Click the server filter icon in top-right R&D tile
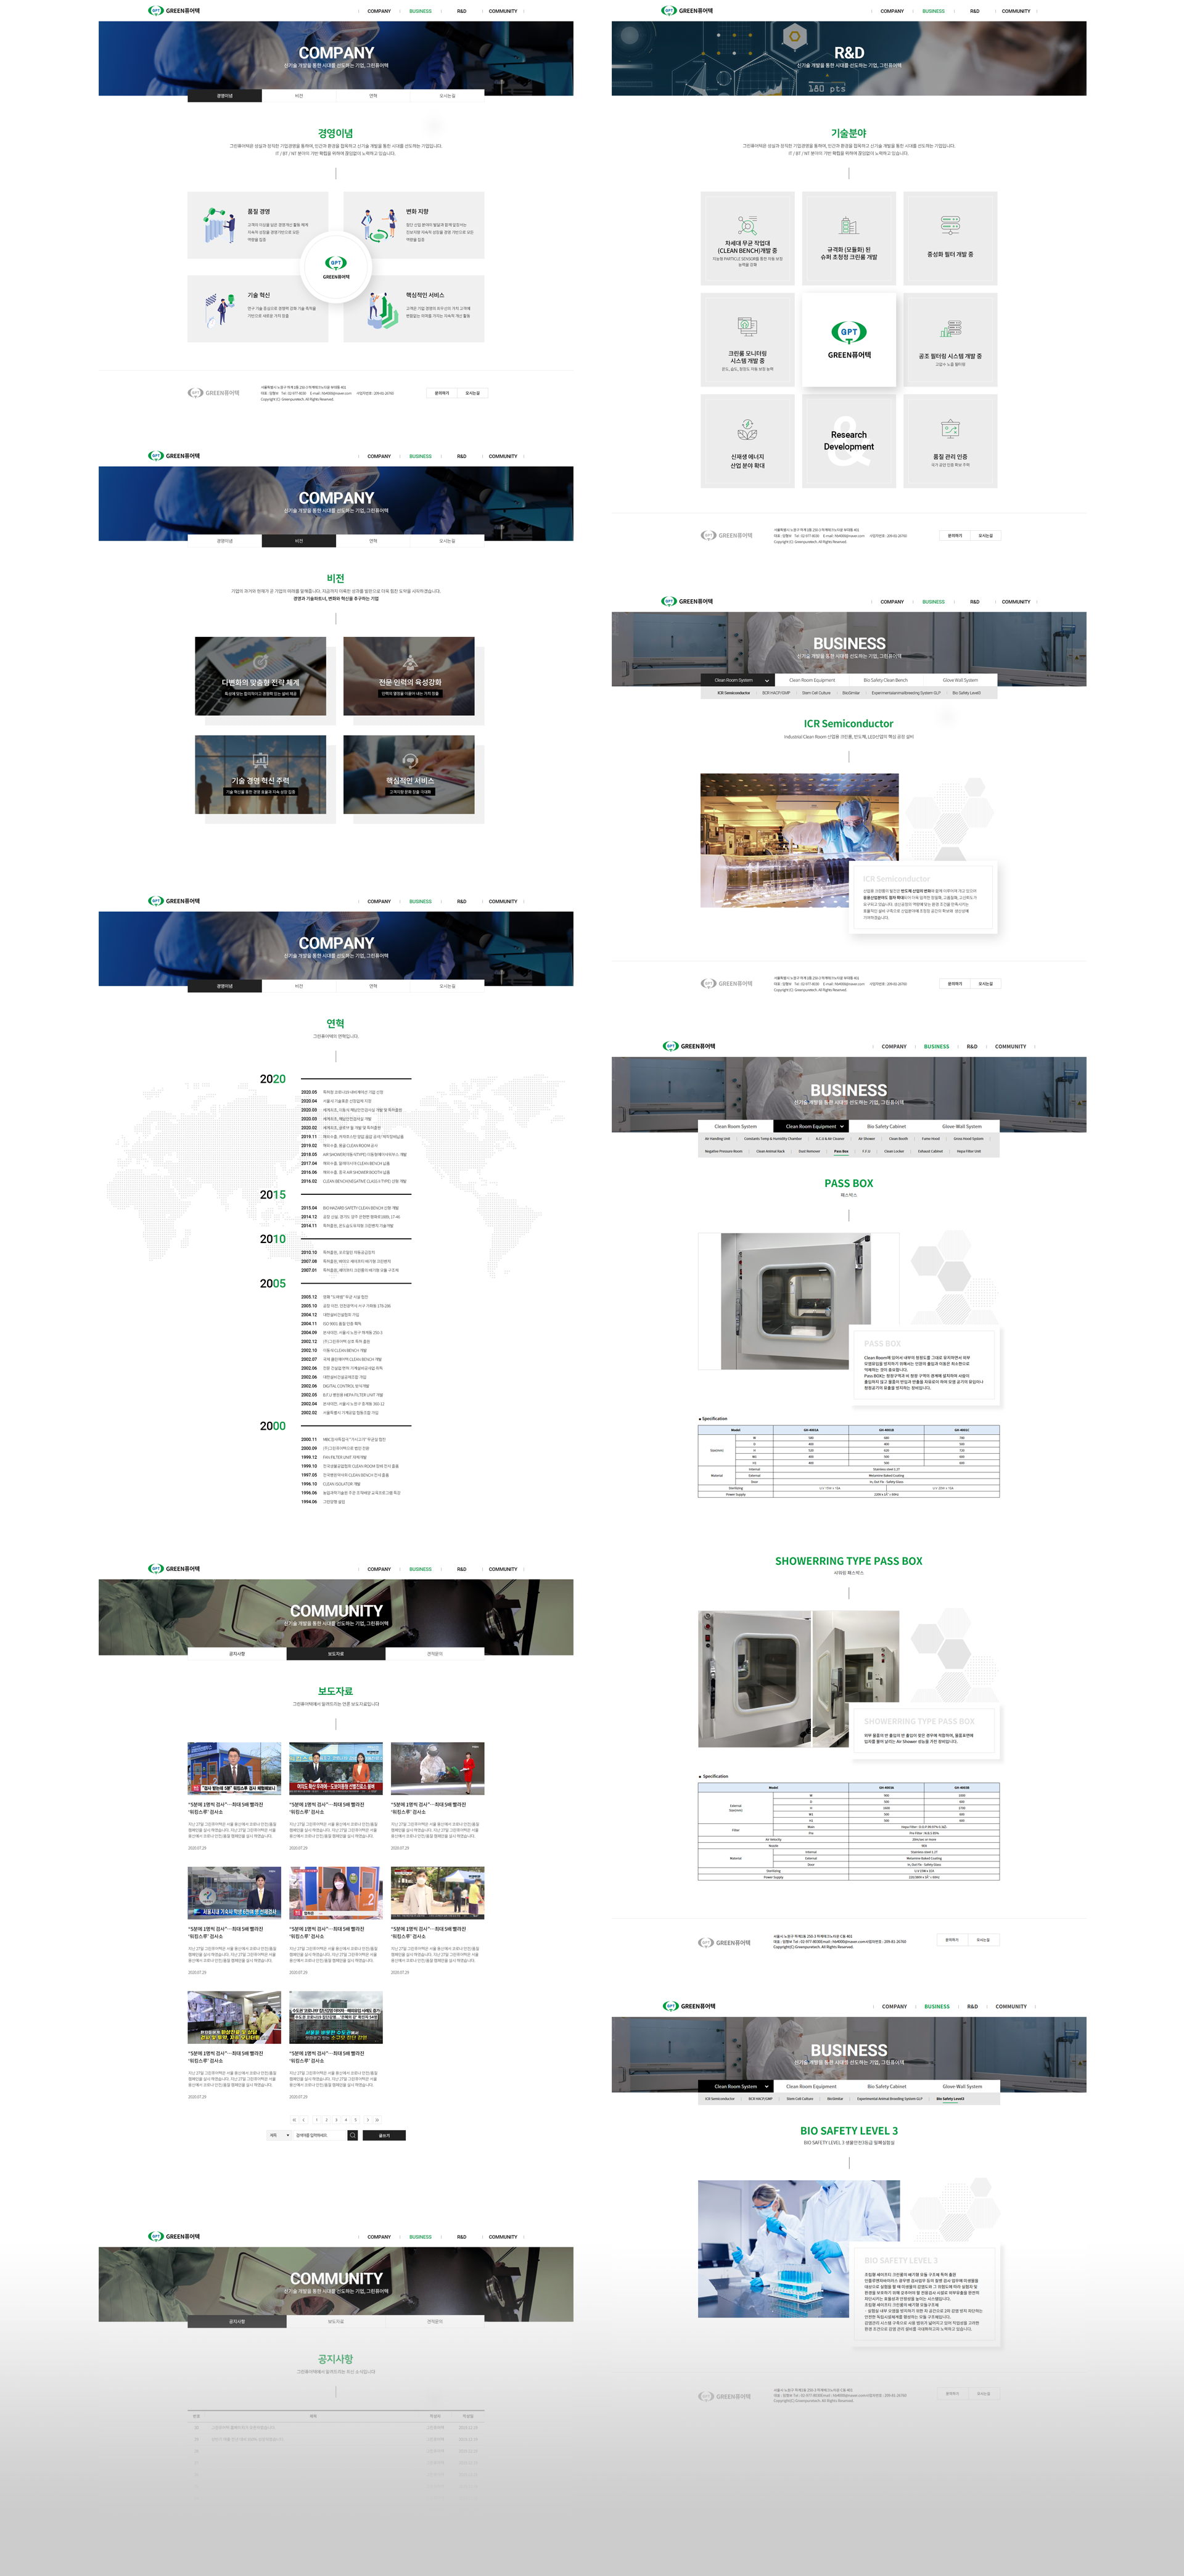 point(950,225)
